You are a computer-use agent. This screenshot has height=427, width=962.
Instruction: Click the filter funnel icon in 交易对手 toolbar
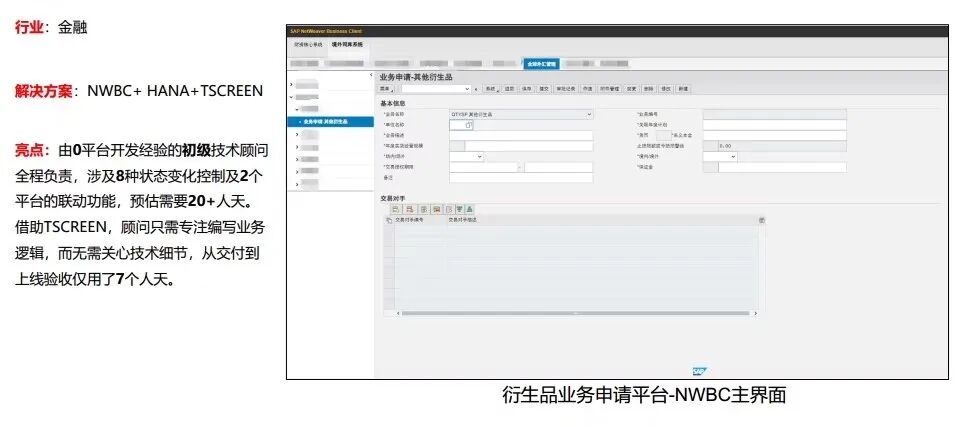[459, 210]
